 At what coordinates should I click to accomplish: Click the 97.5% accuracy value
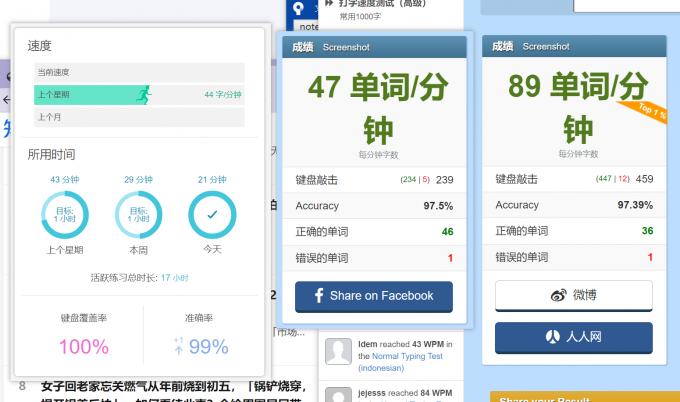[x=438, y=206]
